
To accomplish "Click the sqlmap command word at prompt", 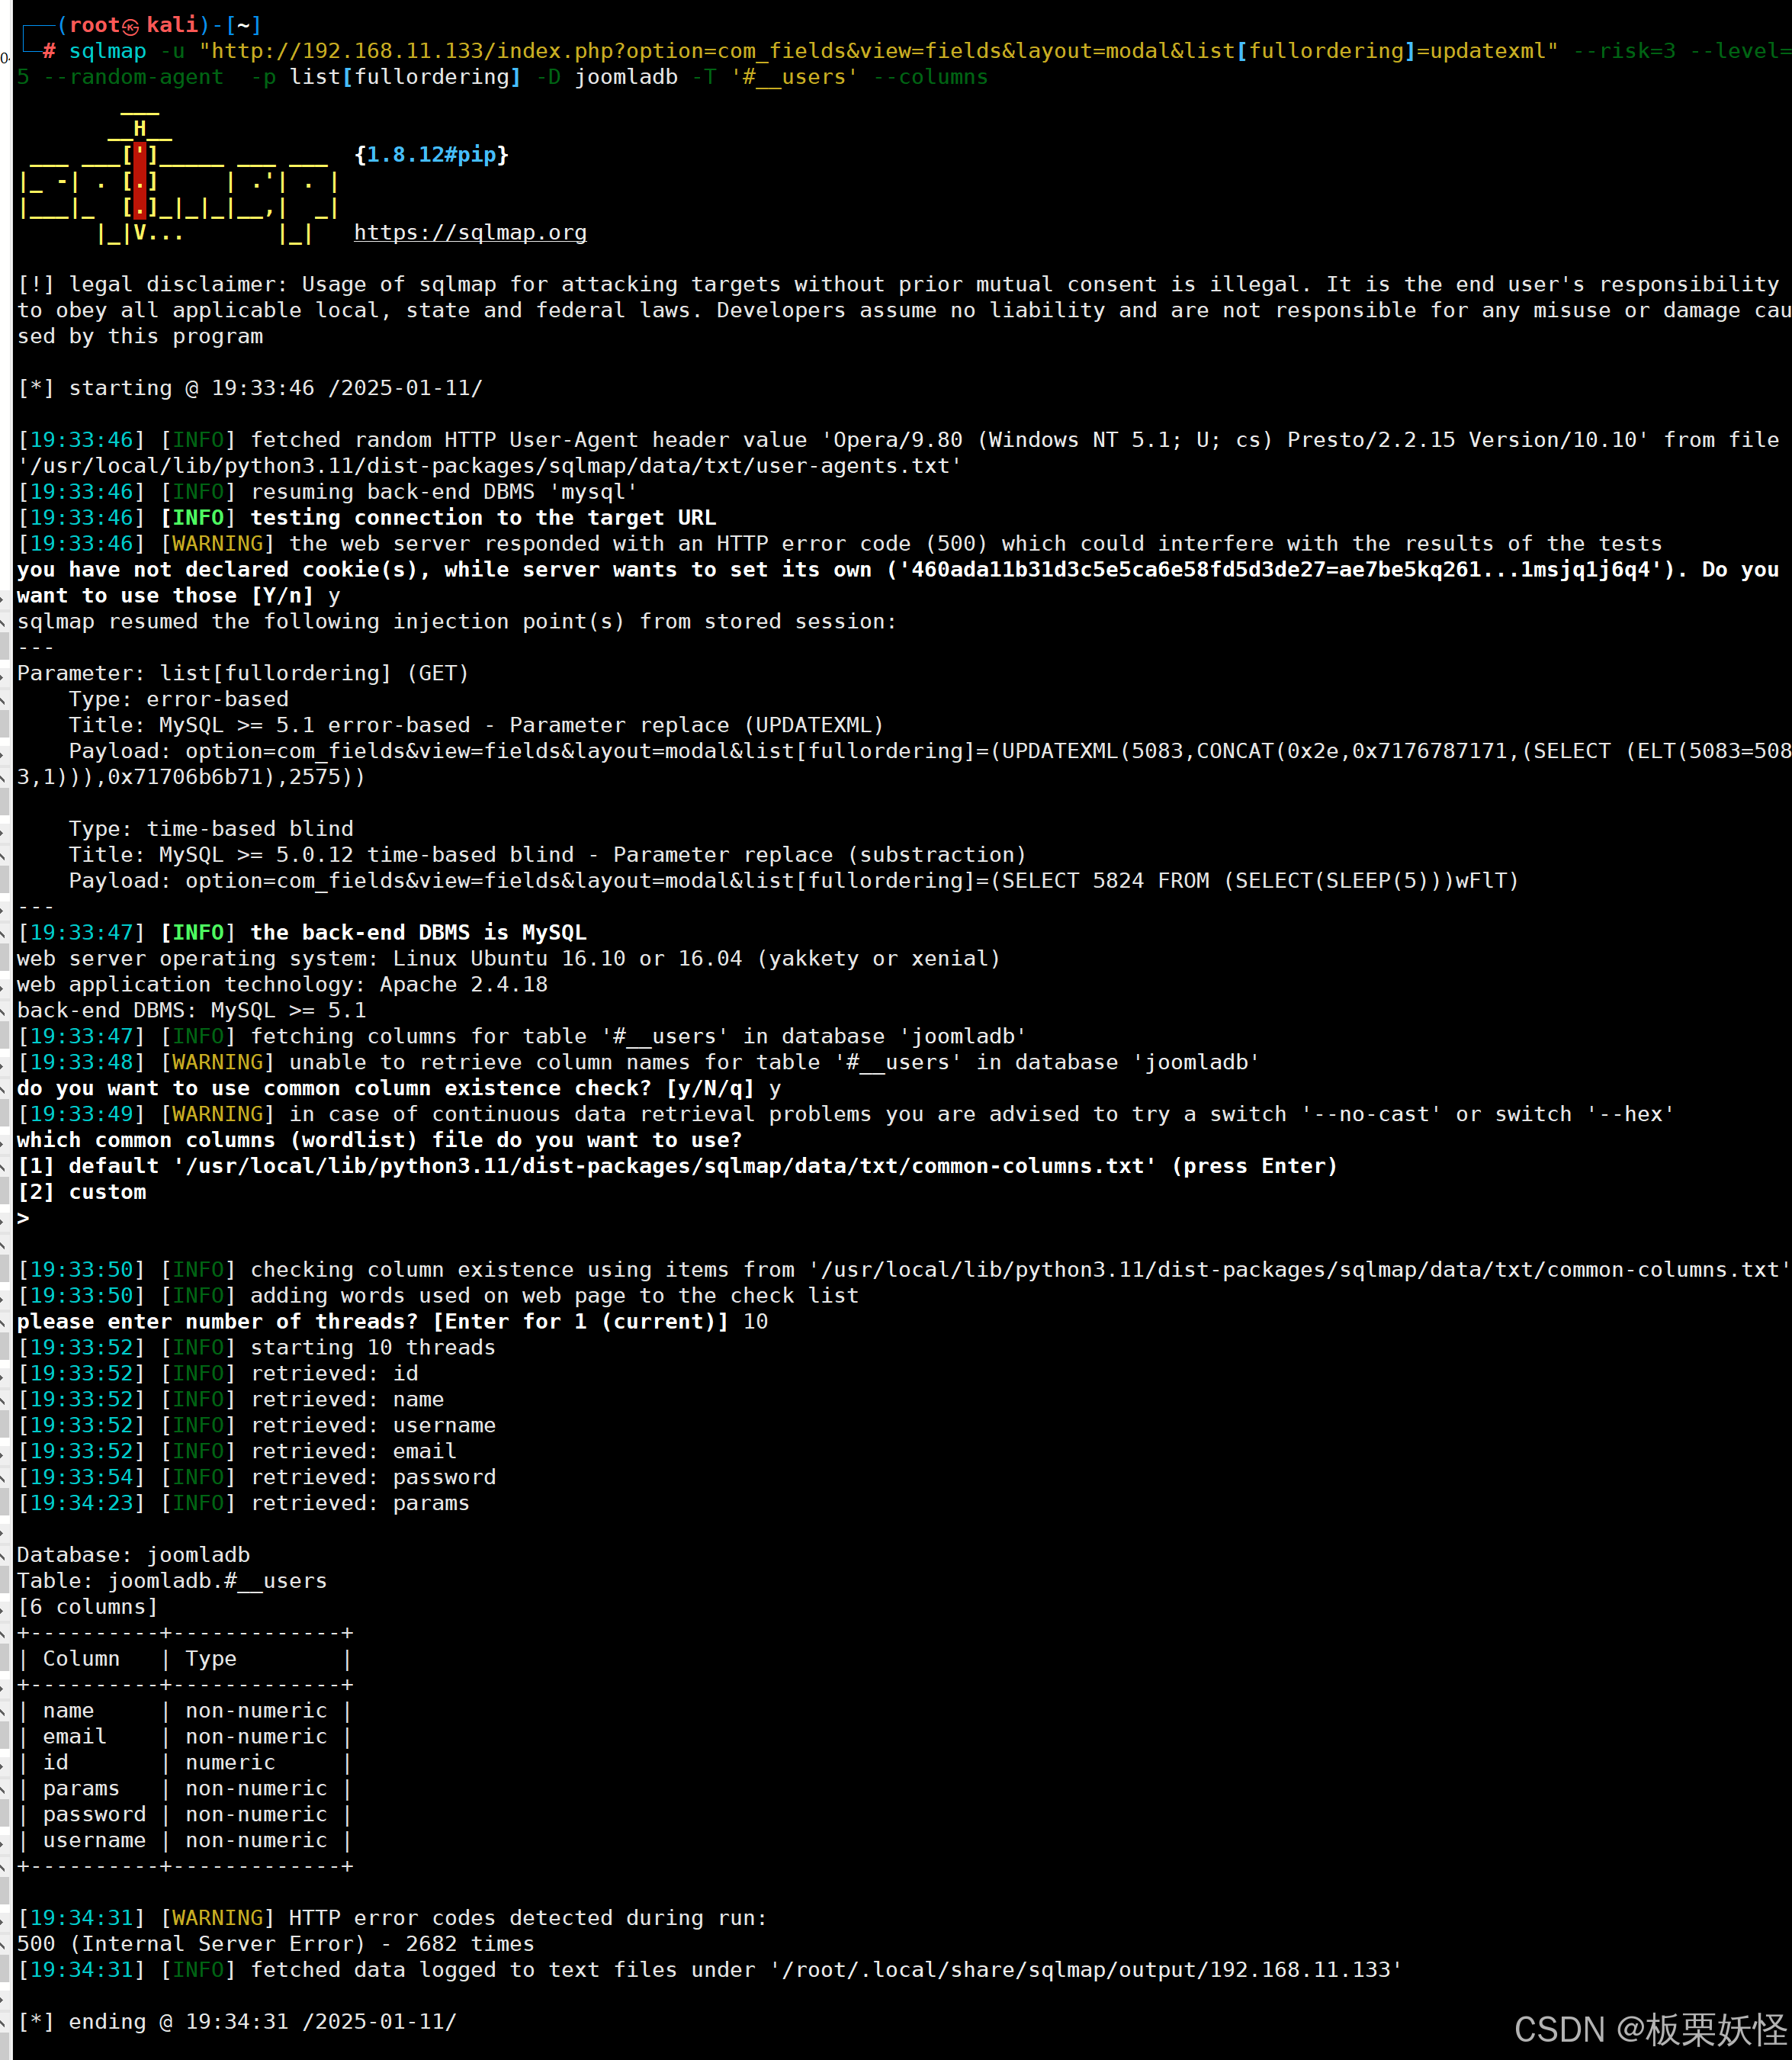I will tap(107, 51).
